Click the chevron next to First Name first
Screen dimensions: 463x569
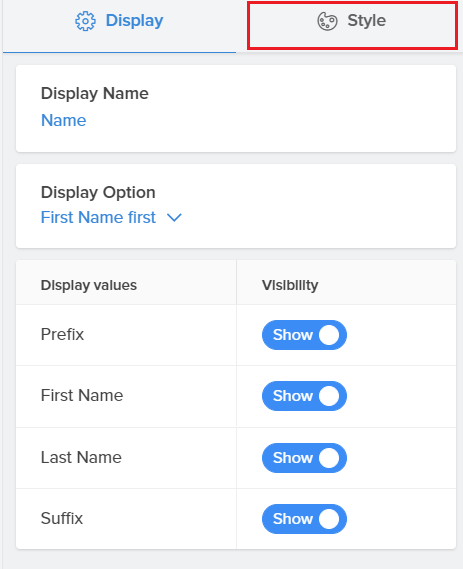[174, 218]
